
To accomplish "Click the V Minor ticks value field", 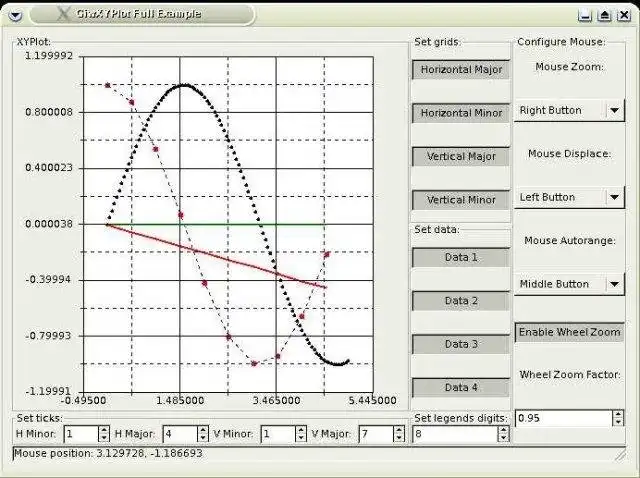I will tap(278, 434).
